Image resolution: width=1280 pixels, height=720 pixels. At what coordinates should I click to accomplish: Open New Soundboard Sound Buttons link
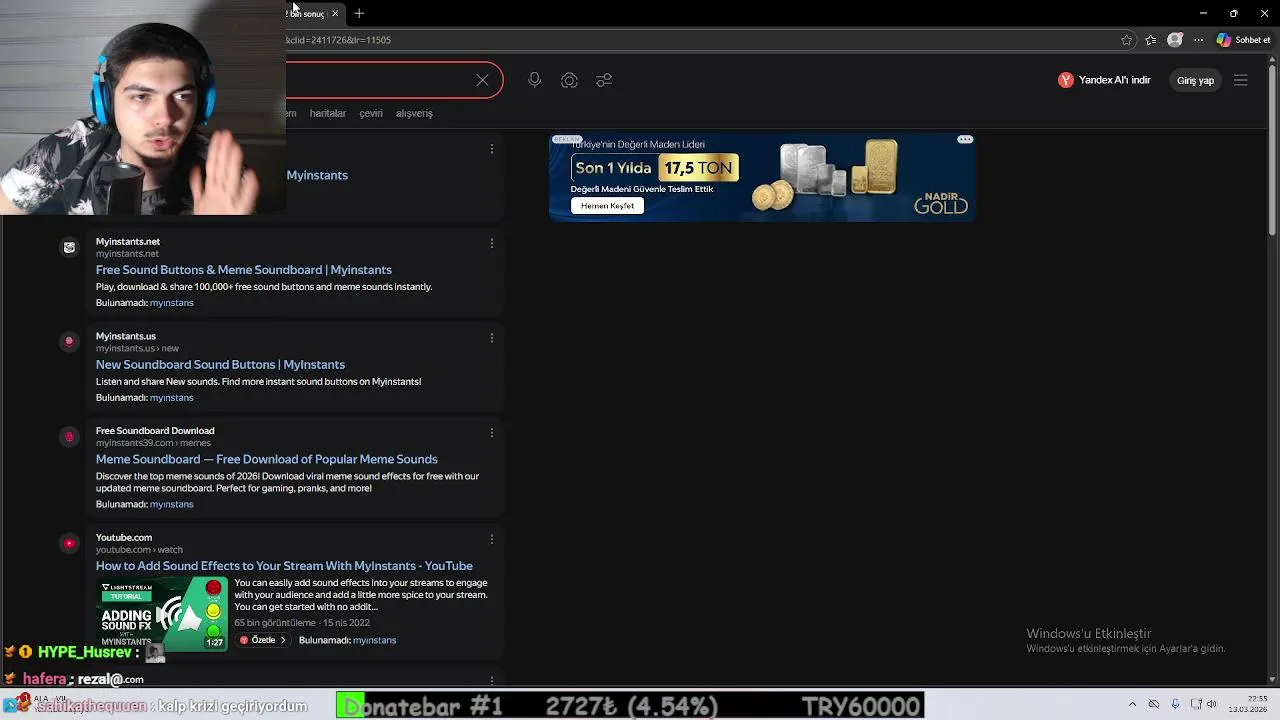220,365
